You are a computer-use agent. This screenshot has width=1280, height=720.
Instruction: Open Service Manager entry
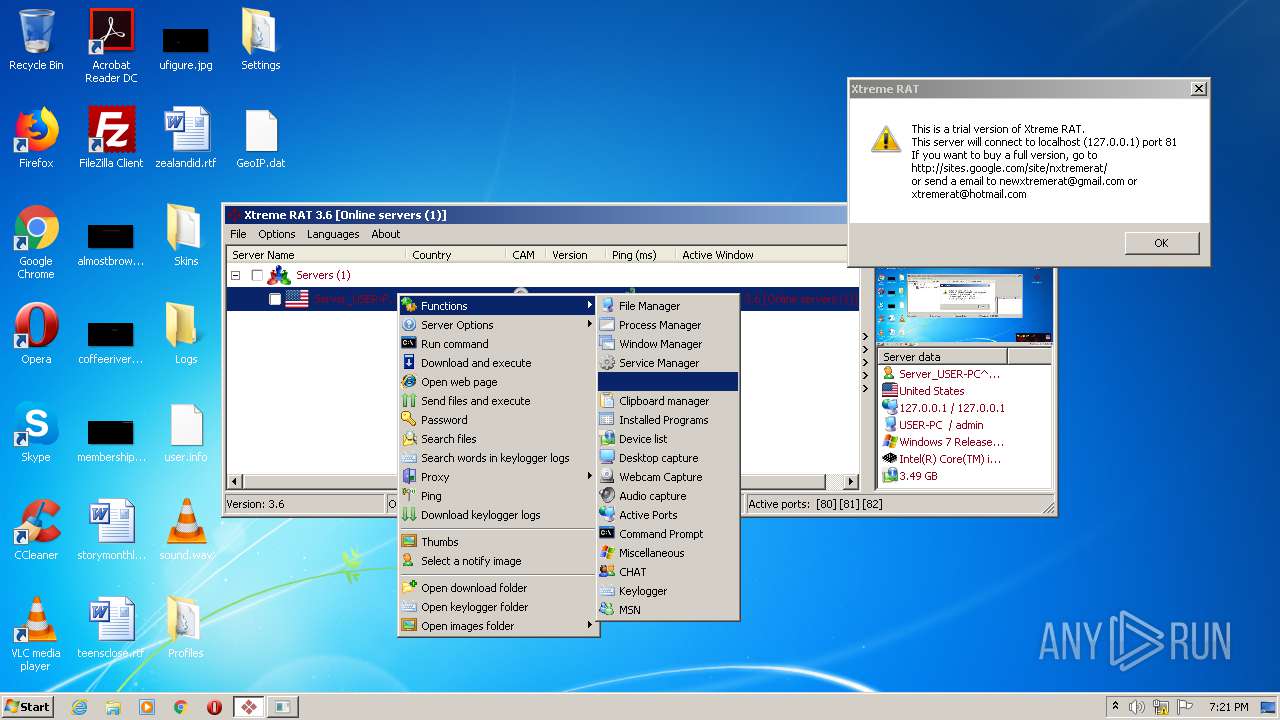667,363
